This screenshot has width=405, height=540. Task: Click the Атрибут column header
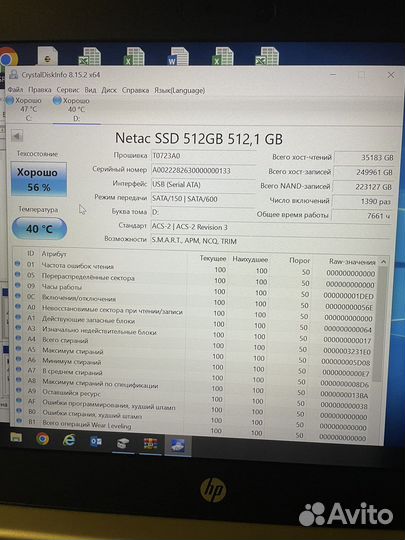(x=54, y=254)
